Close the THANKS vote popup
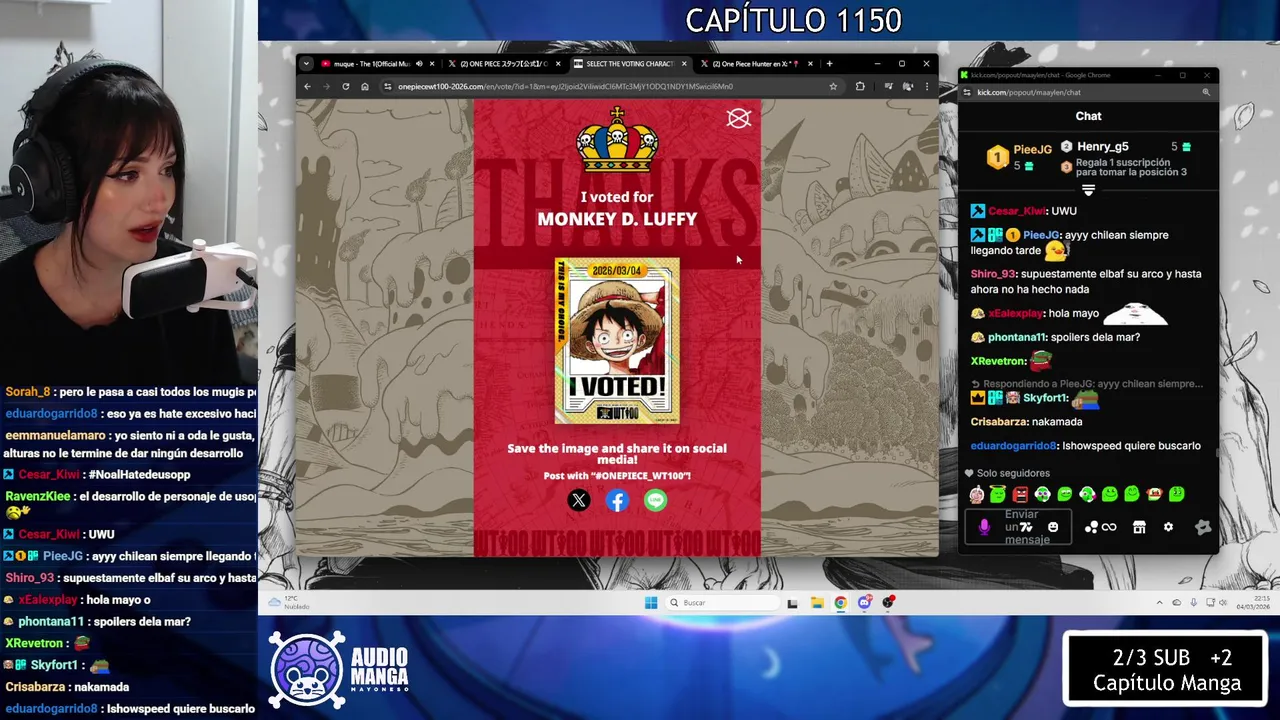 tap(738, 119)
